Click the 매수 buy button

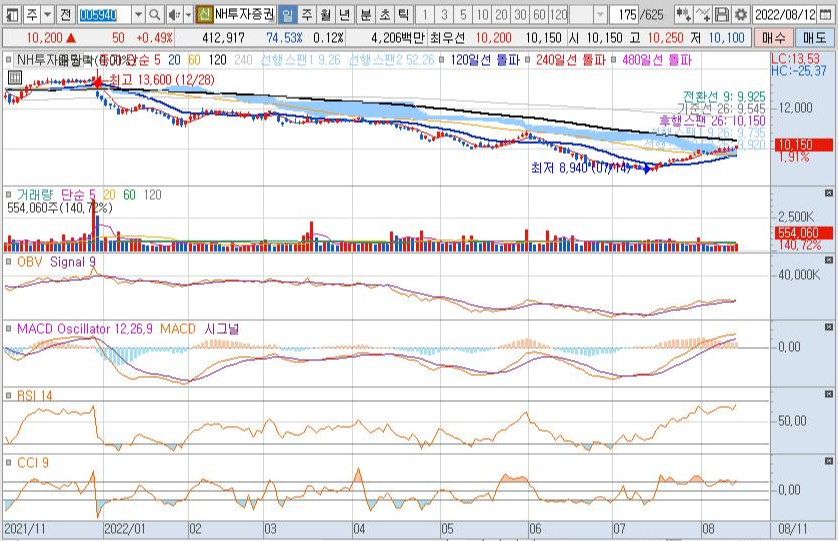[x=773, y=38]
